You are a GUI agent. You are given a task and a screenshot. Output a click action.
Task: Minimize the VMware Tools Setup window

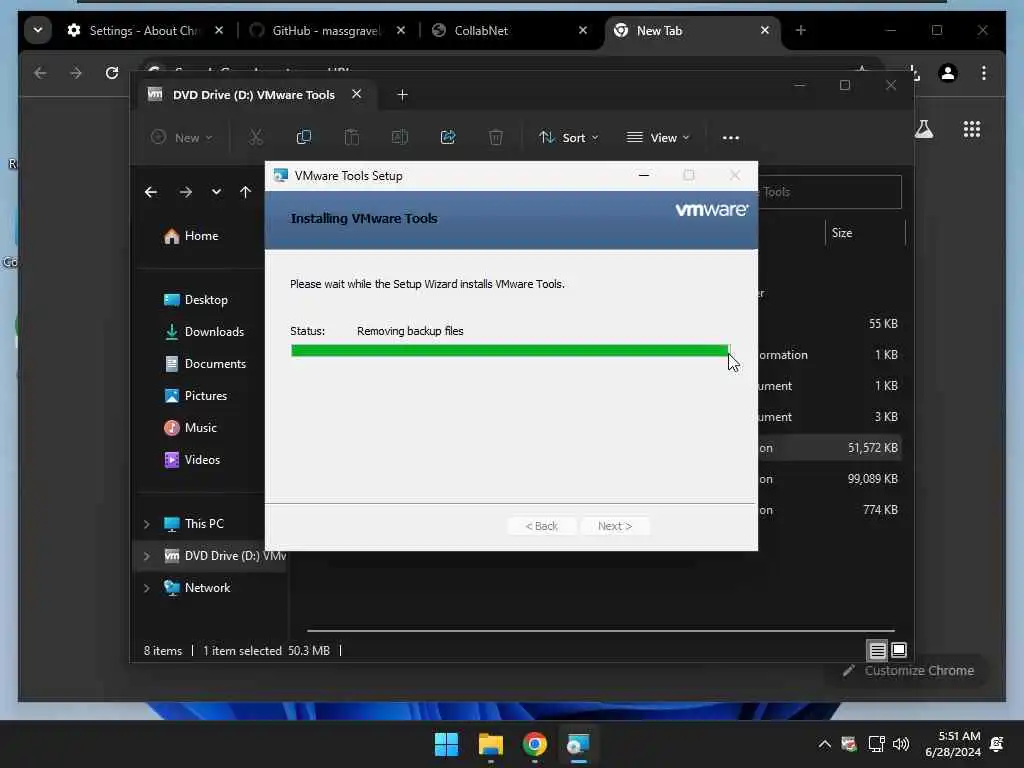(x=644, y=175)
